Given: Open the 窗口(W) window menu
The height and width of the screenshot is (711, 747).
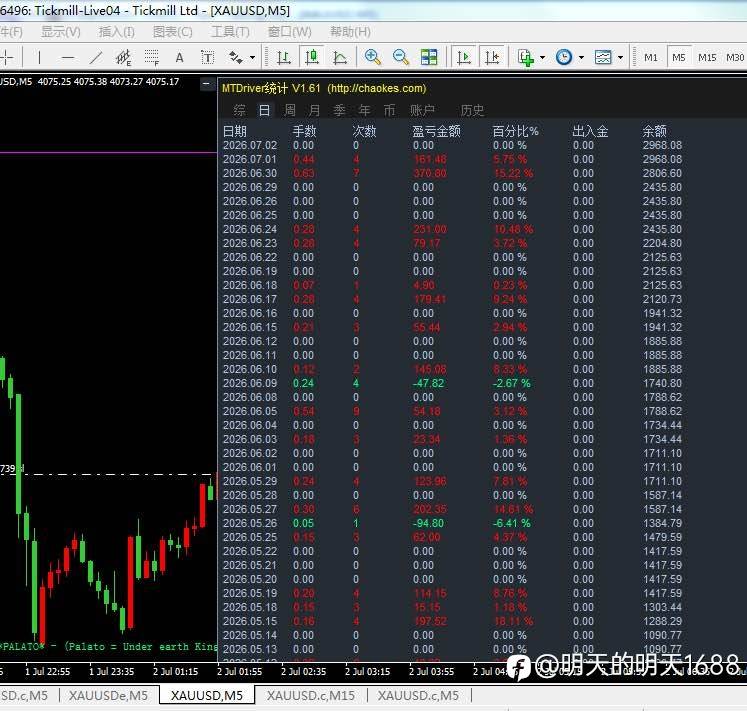Looking at the screenshot, I should pyautogui.click(x=290, y=32).
